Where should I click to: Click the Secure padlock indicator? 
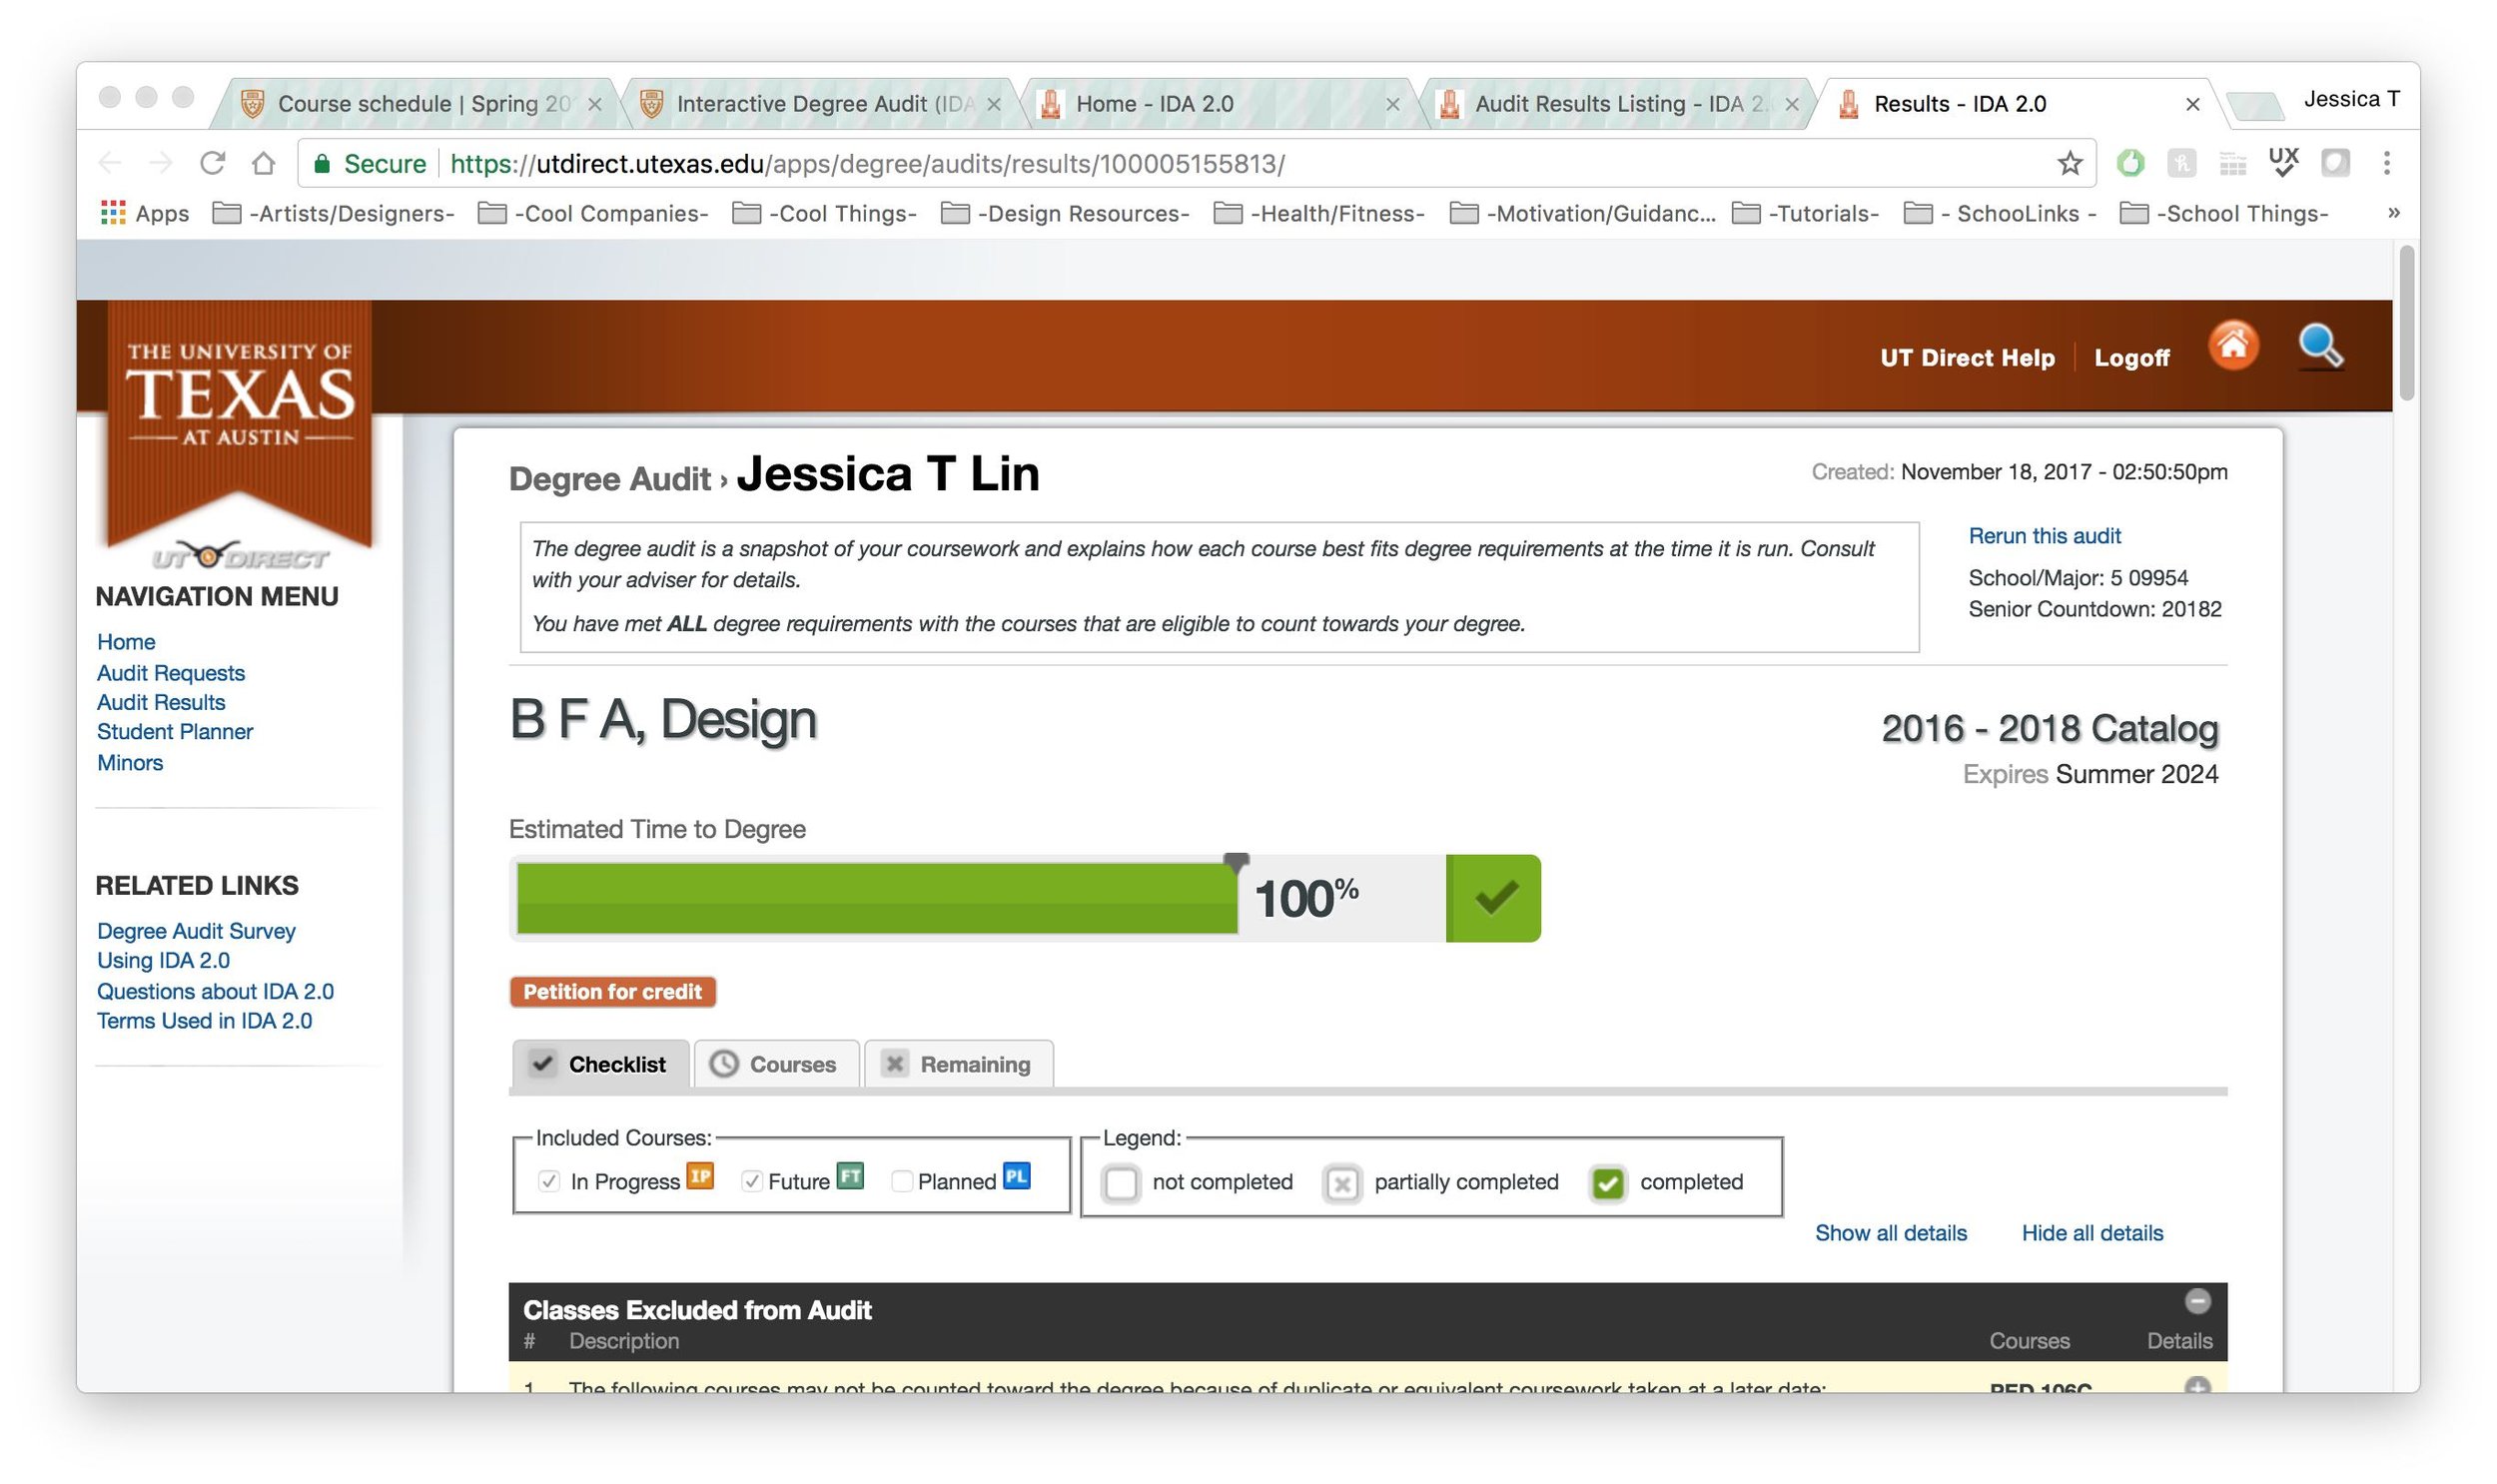[370, 163]
